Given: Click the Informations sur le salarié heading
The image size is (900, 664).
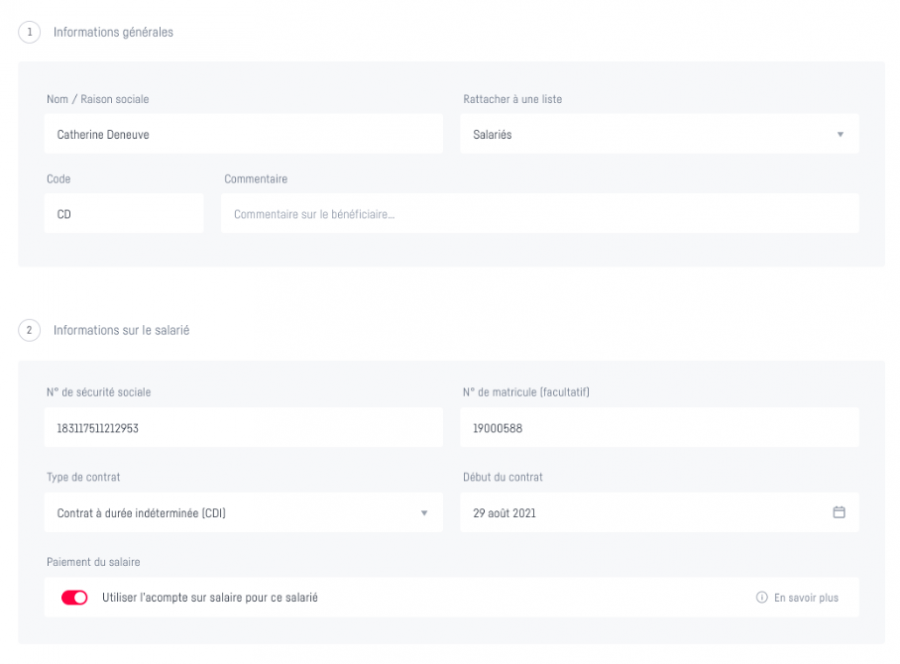Looking at the screenshot, I should 121,330.
